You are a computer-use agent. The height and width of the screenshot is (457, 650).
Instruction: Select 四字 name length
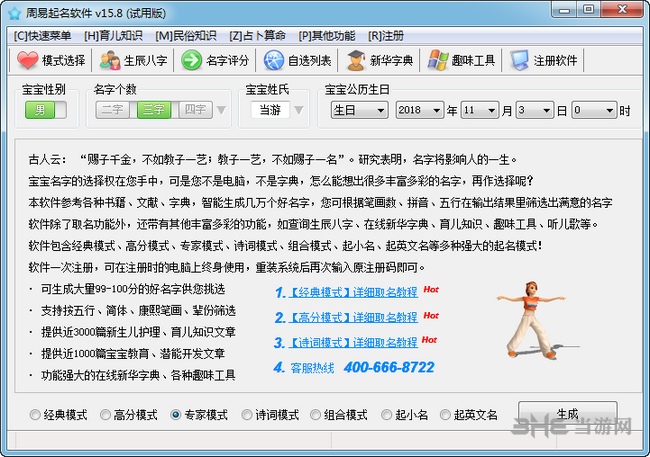195,110
